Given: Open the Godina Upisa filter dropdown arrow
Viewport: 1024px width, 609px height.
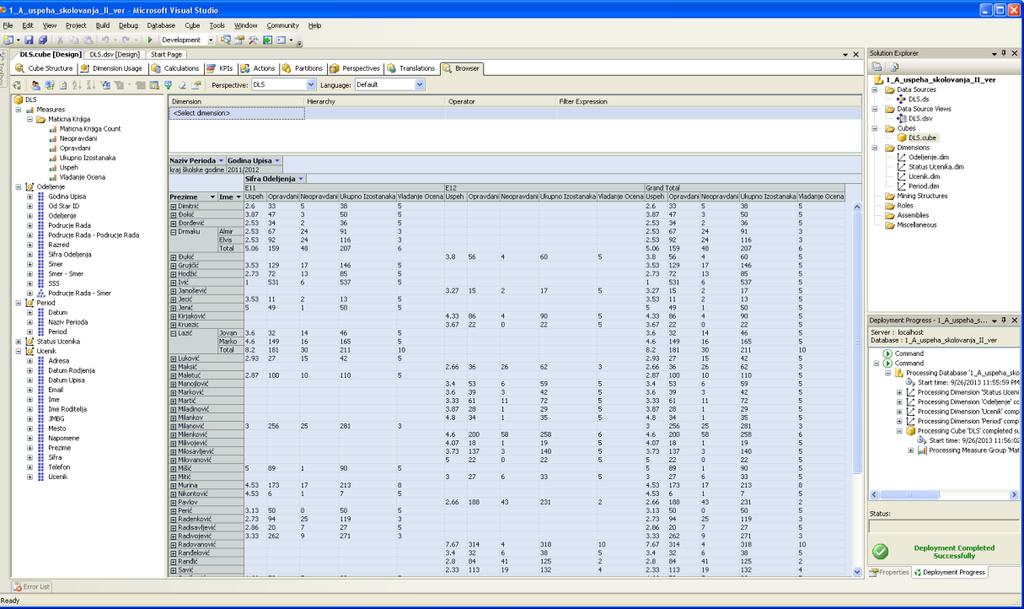Looking at the screenshot, I should [x=278, y=161].
